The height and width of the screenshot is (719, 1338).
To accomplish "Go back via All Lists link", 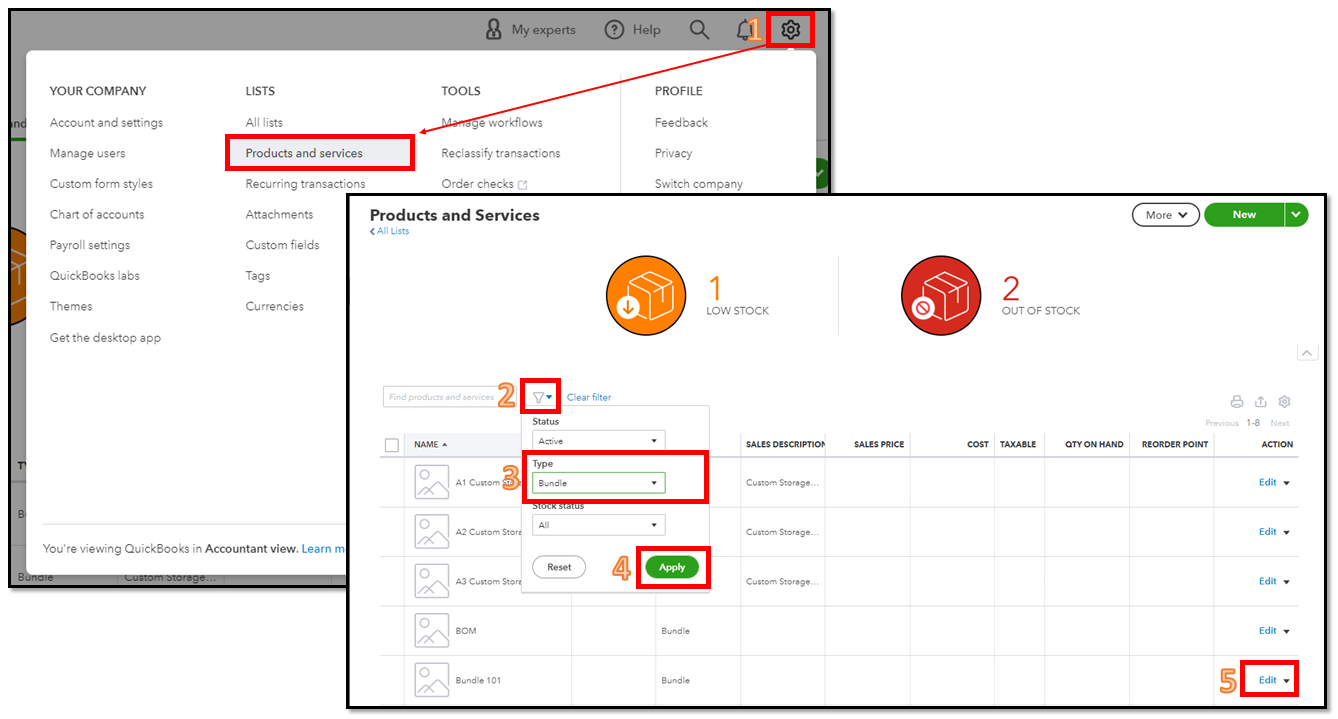I will (389, 231).
